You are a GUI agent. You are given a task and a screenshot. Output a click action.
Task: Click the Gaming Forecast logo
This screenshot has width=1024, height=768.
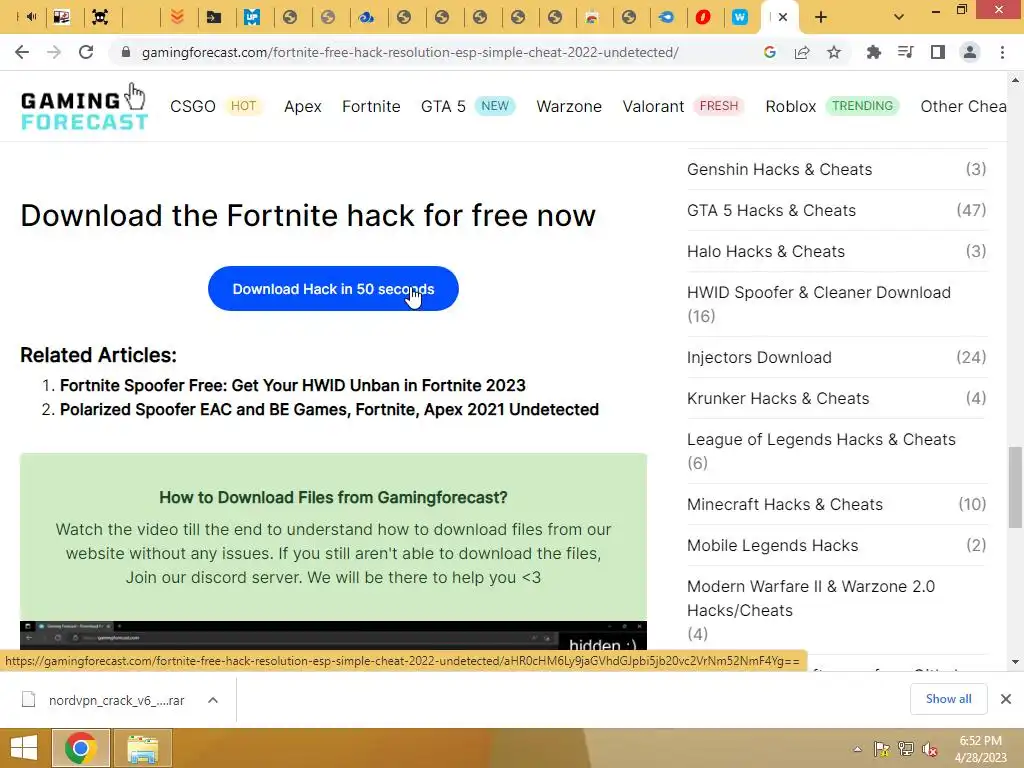[x=85, y=106]
